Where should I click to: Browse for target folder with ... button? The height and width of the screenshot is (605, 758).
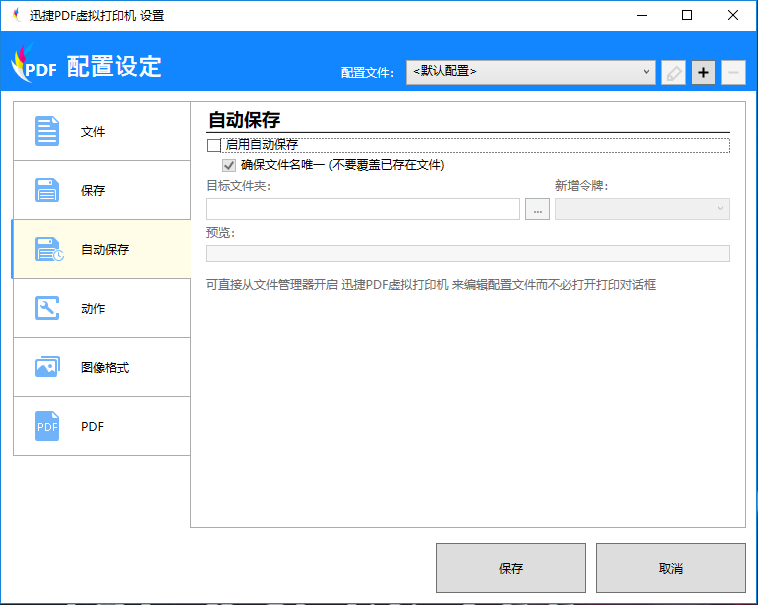[538, 209]
